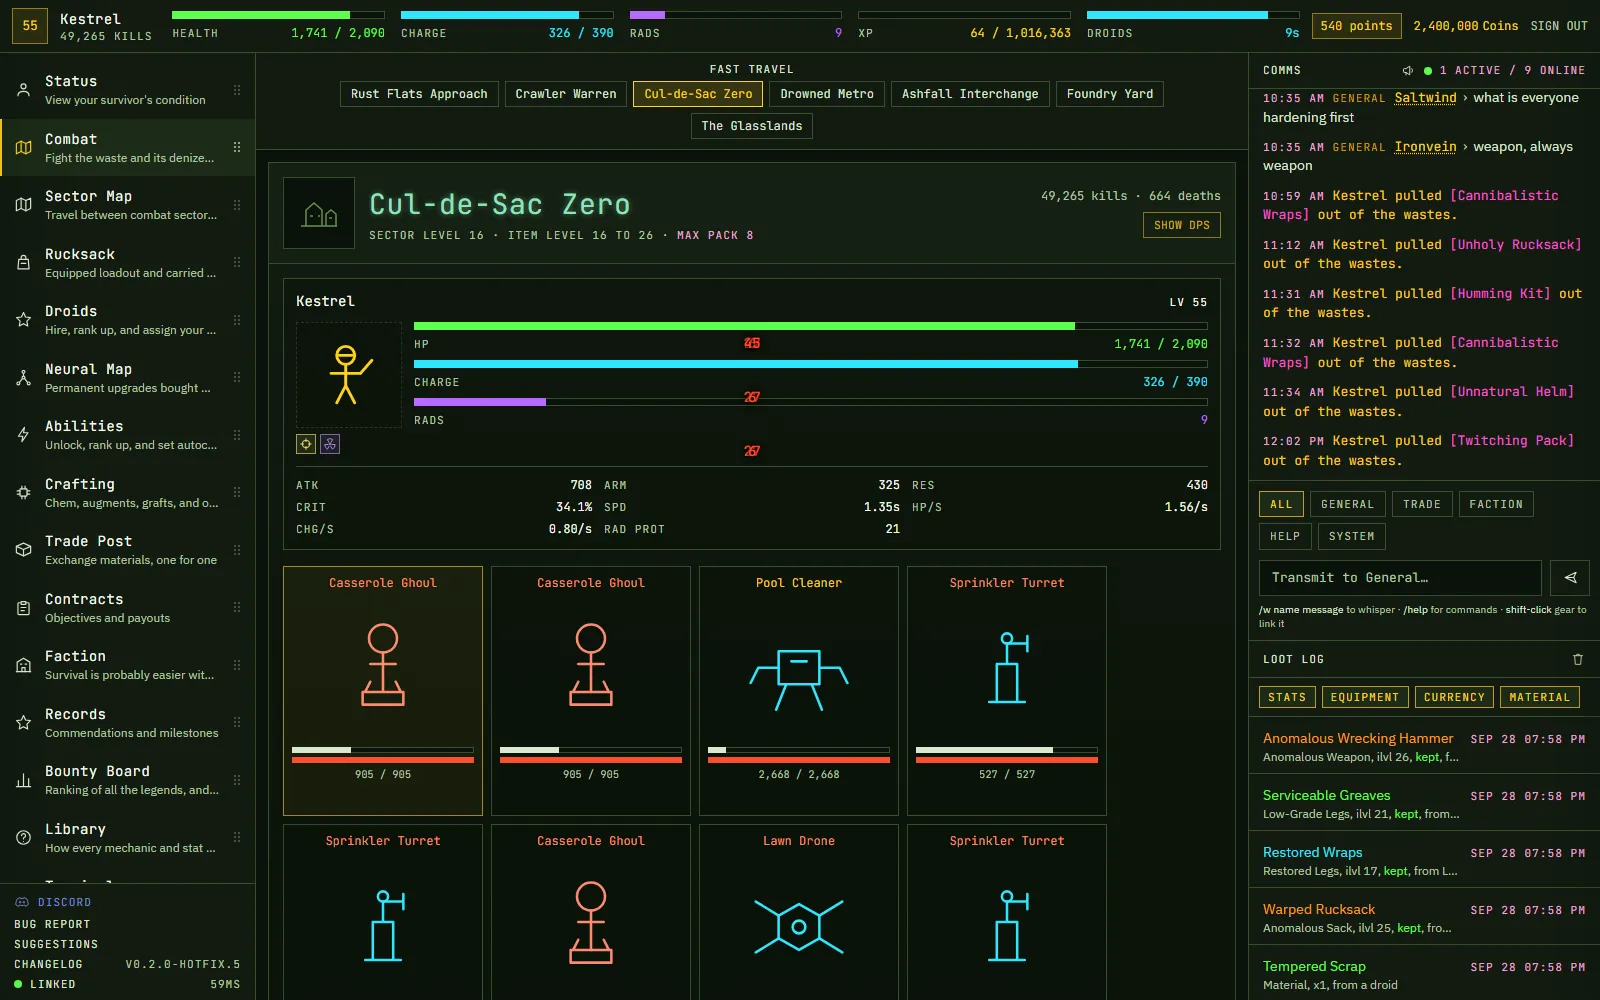Screen dimensions: 1600x1000
Task: Open Rucksack bag icon in sidebar
Action: [x=23, y=263]
